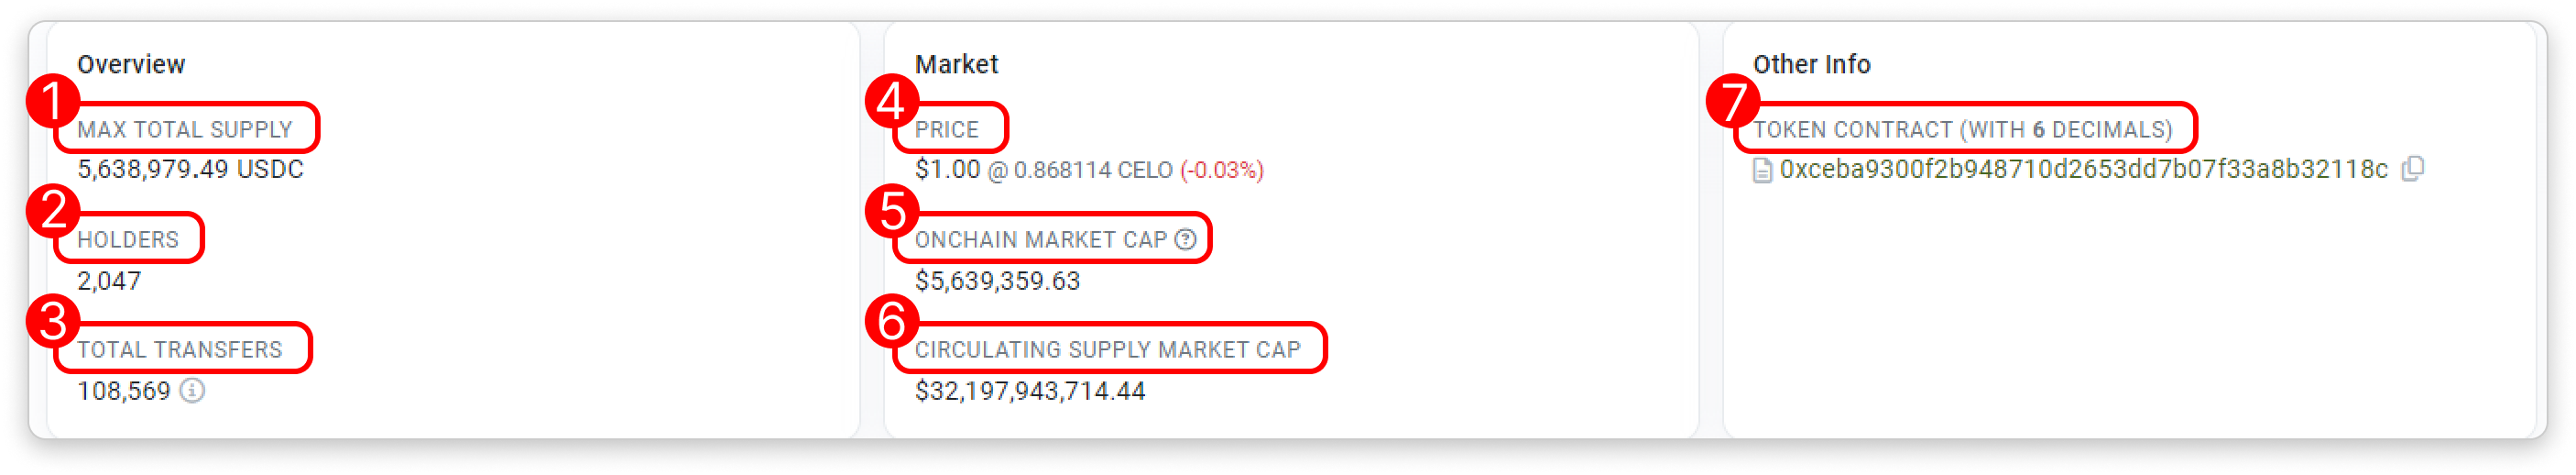Click the contract file icon before the address
Screen dimensions: 2576x475
click(x=1763, y=171)
